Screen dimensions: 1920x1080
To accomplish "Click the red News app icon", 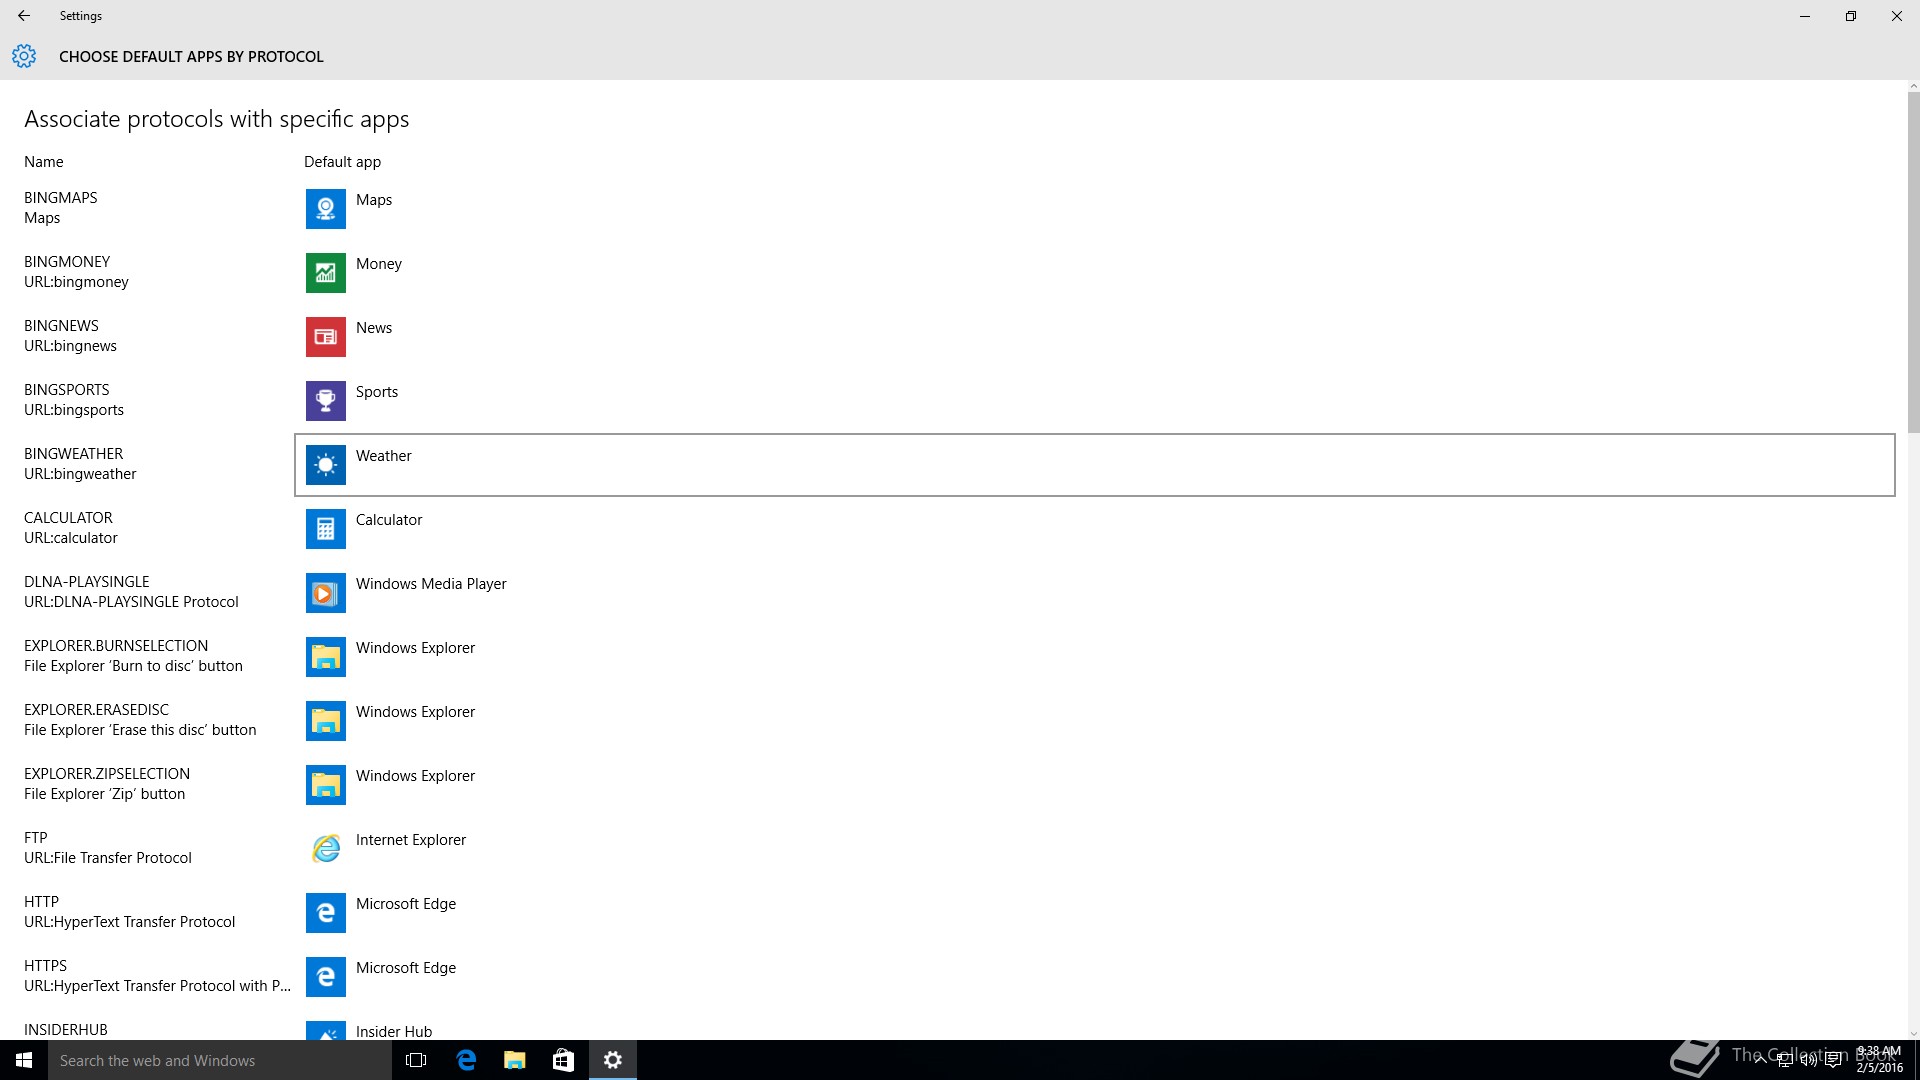I will pos(325,337).
